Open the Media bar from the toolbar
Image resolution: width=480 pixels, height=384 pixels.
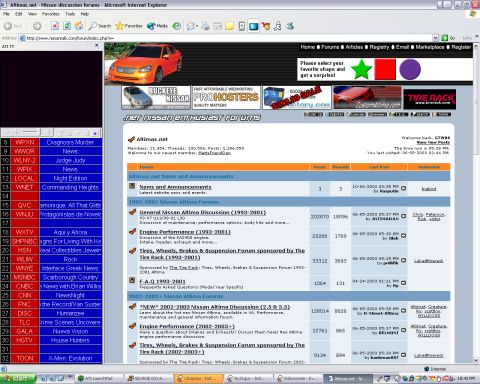(157, 26)
